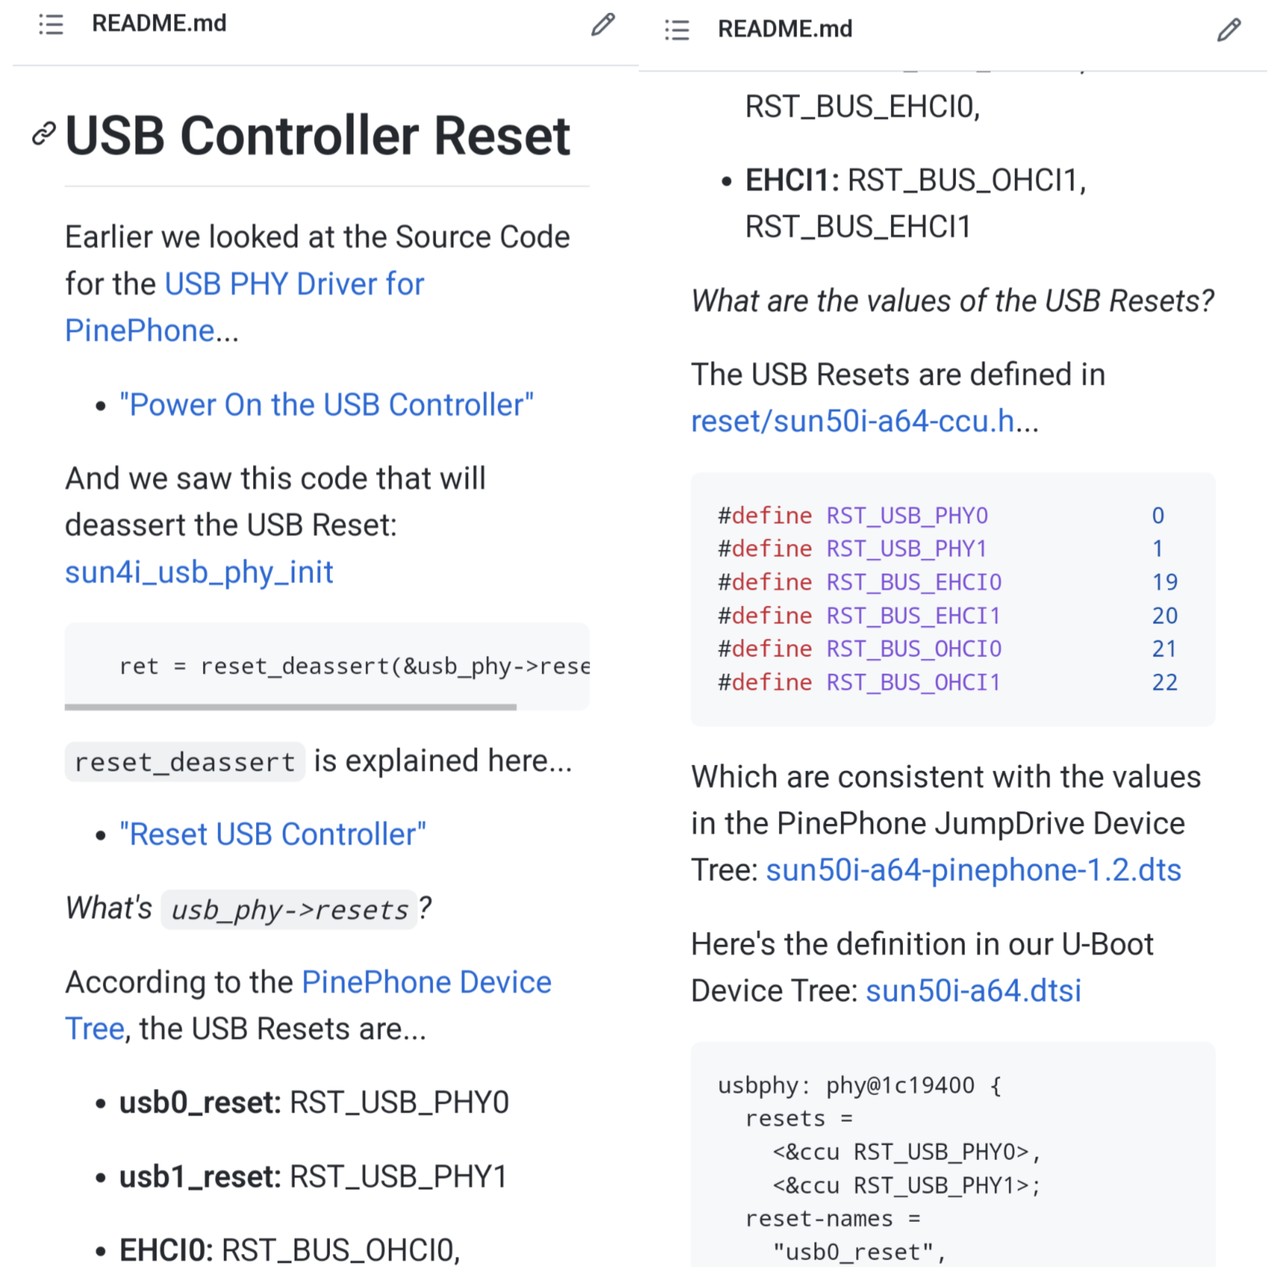Click the USB Controller Reset heading
This screenshot has width=1280, height=1280.
[317, 136]
